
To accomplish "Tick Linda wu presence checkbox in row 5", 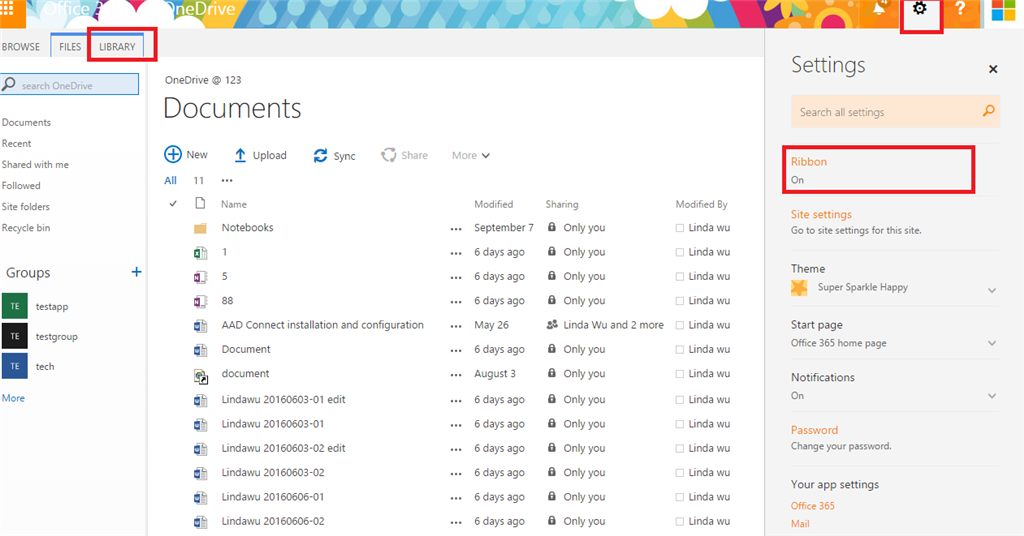I will [680, 276].
